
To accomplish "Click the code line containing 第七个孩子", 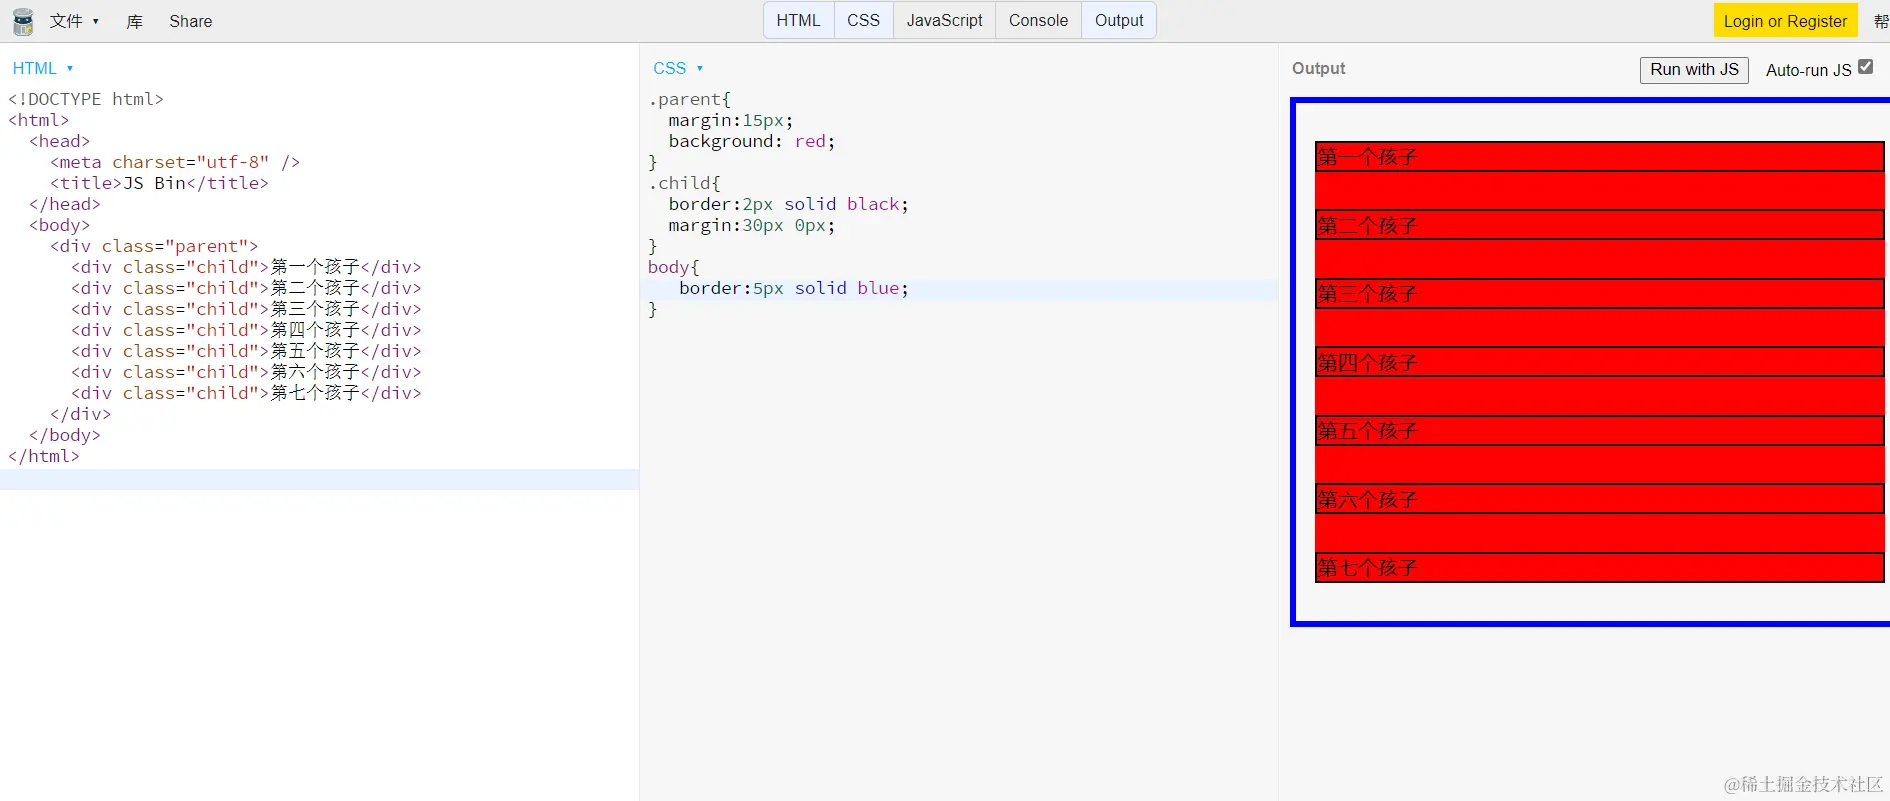I will (246, 393).
